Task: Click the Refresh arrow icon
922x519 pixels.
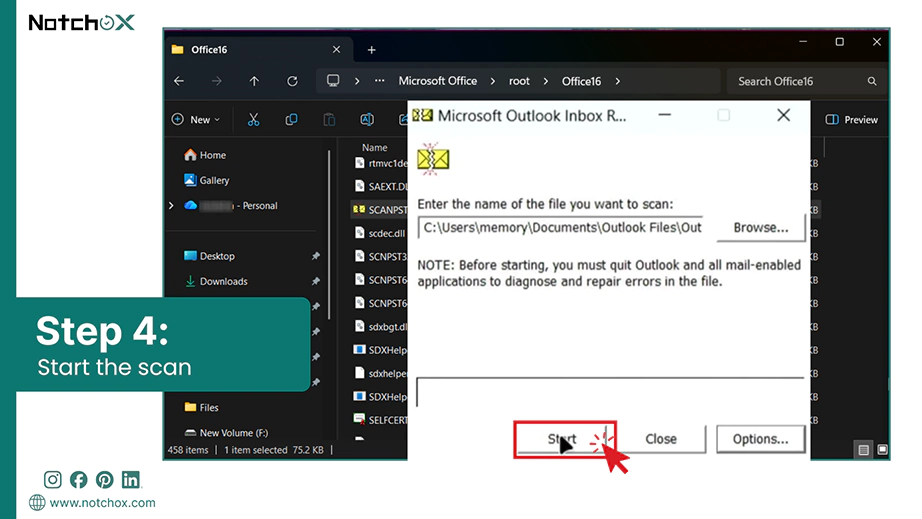Action: [292, 81]
